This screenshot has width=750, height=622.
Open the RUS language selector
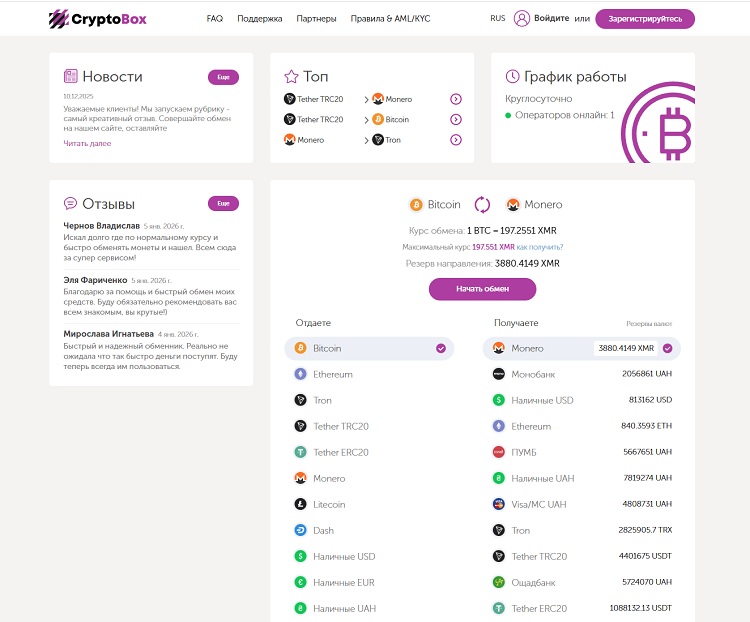pyautogui.click(x=497, y=18)
